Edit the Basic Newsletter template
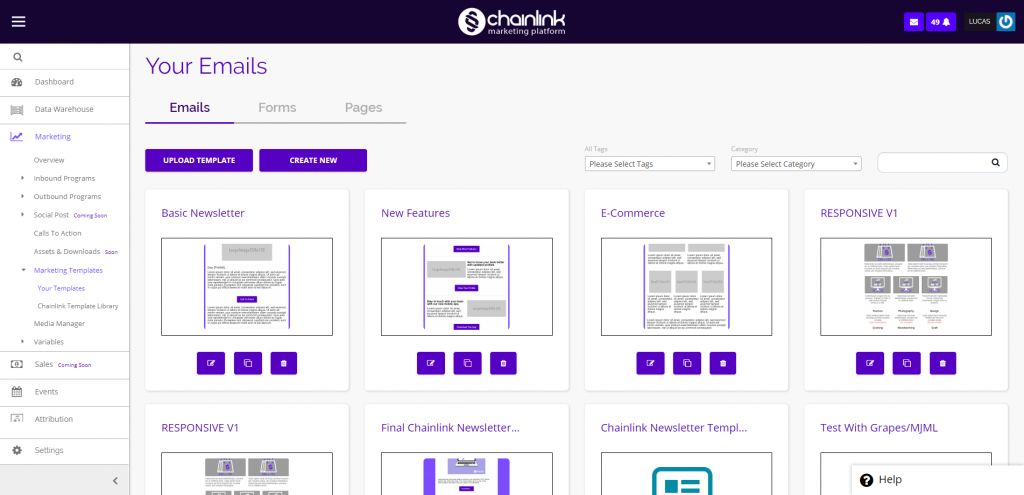 (x=210, y=363)
